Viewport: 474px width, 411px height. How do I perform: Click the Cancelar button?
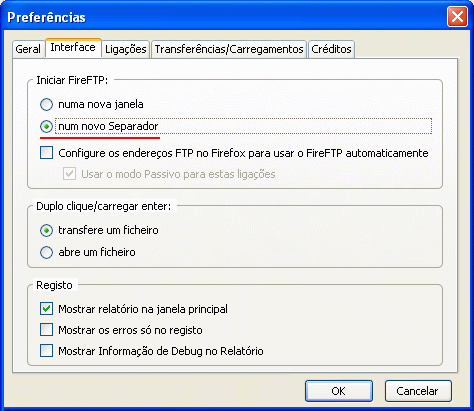pyautogui.click(x=418, y=391)
